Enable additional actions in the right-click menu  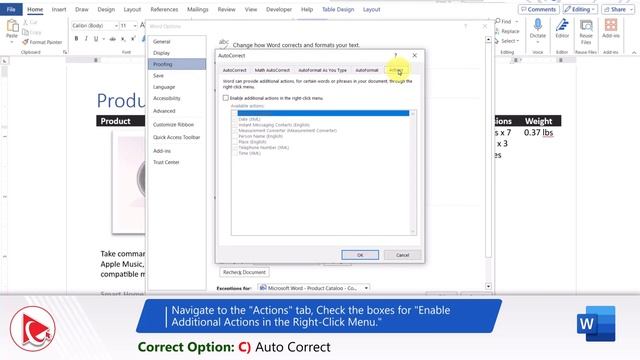(x=226, y=98)
